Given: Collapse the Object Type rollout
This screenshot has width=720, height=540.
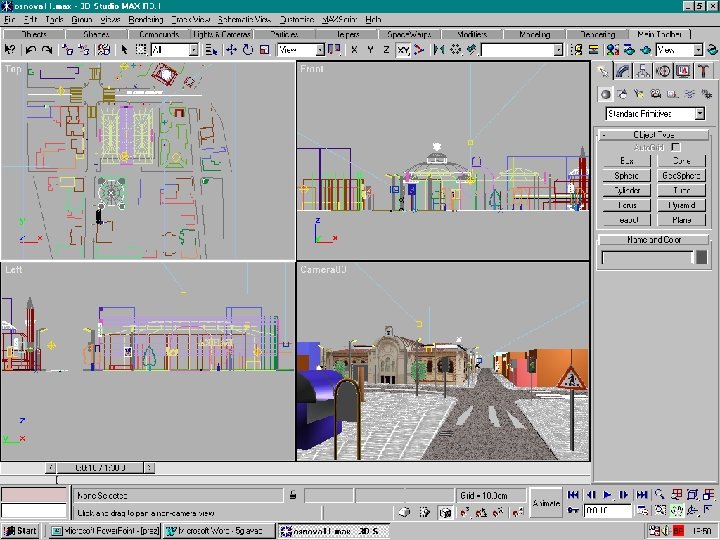Looking at the screenshot, I should [654, 134].
